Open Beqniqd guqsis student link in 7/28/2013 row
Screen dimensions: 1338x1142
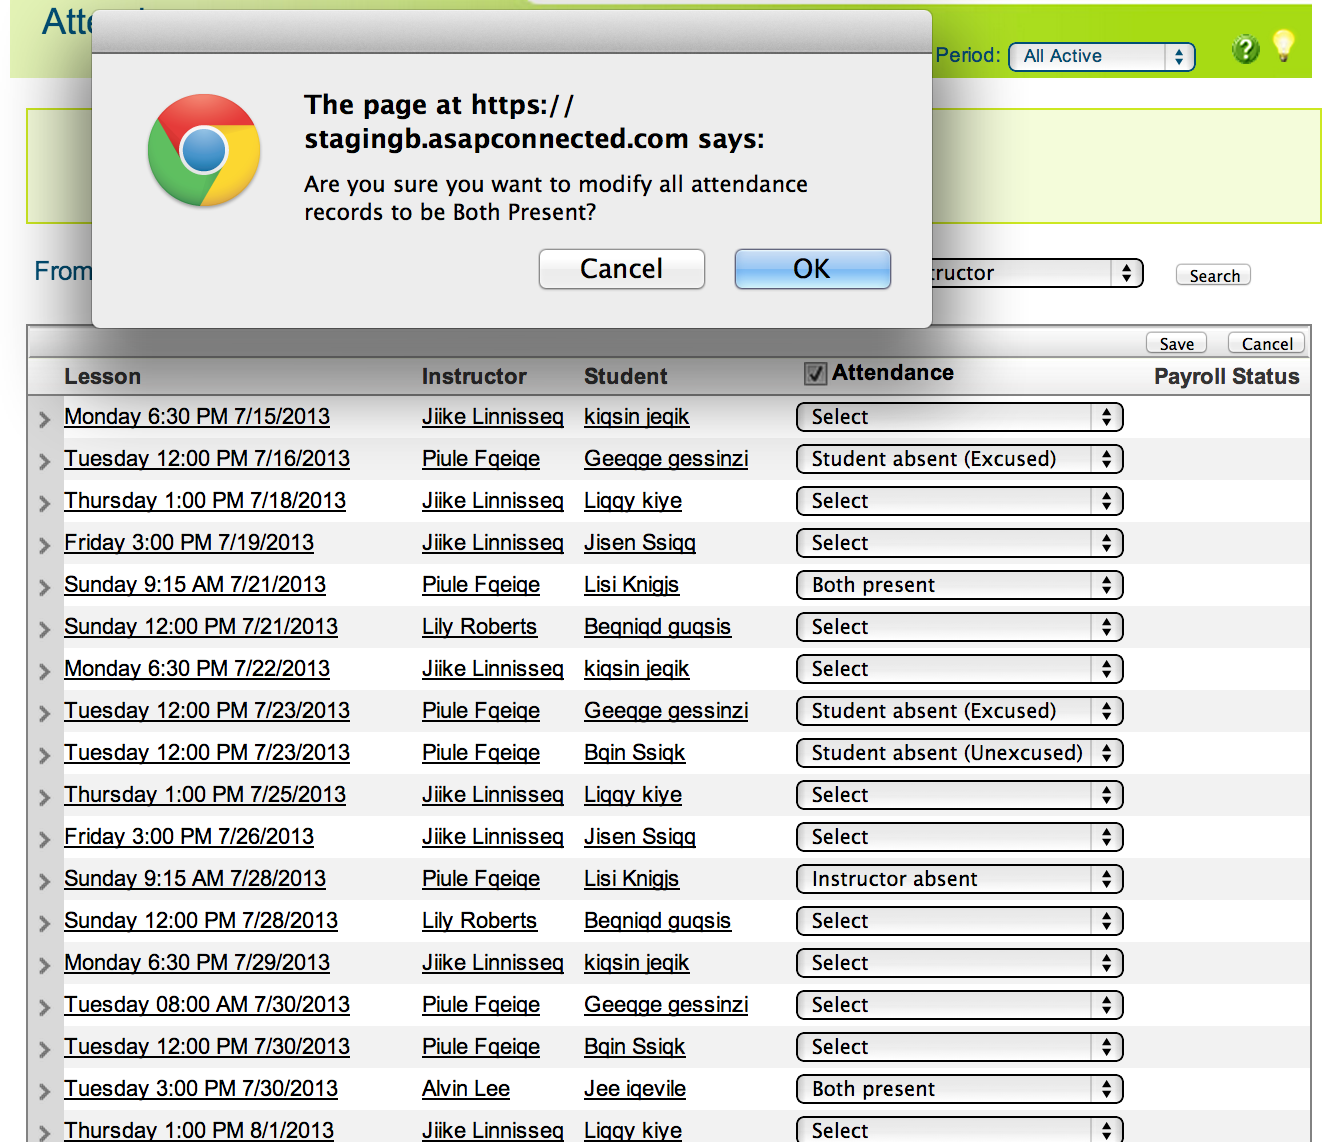(x=658, y=921)
